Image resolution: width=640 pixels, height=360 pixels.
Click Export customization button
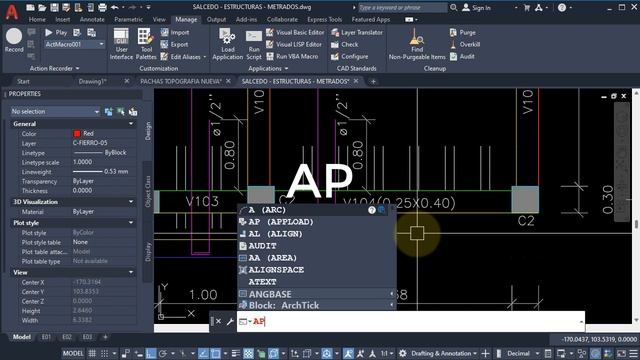coord(175,44)
